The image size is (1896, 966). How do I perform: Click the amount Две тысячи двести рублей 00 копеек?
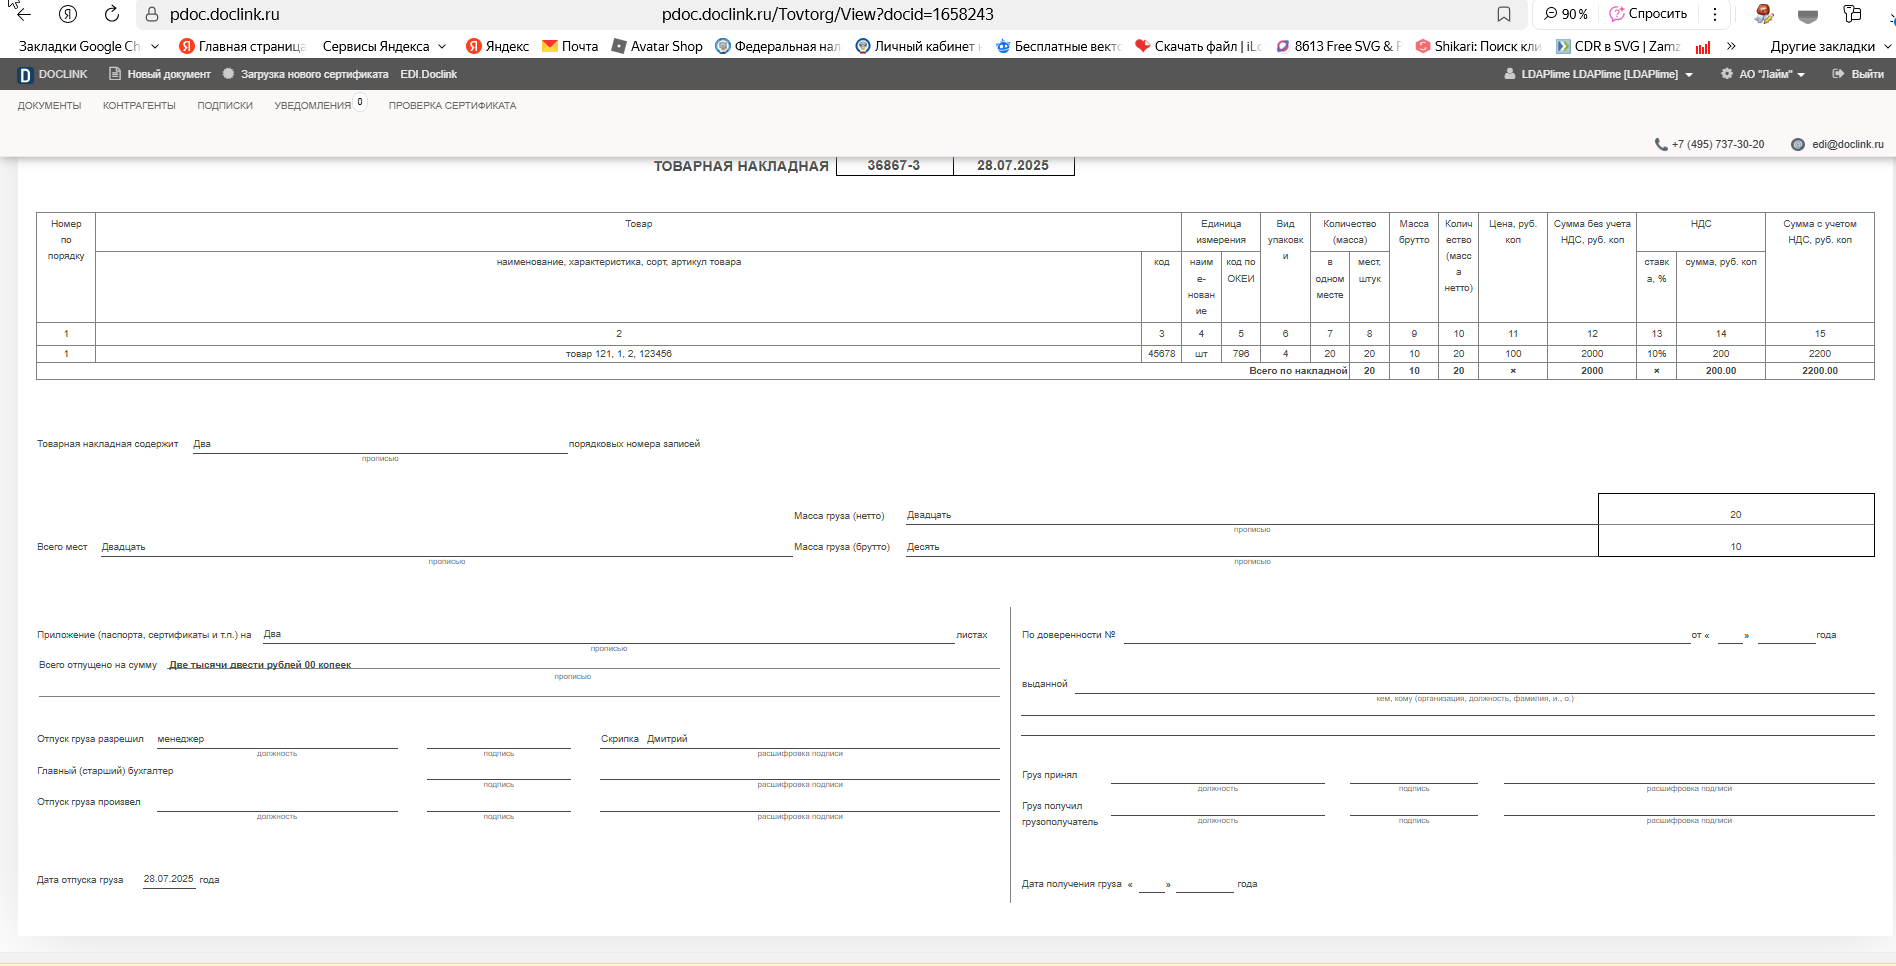[260, 665]
